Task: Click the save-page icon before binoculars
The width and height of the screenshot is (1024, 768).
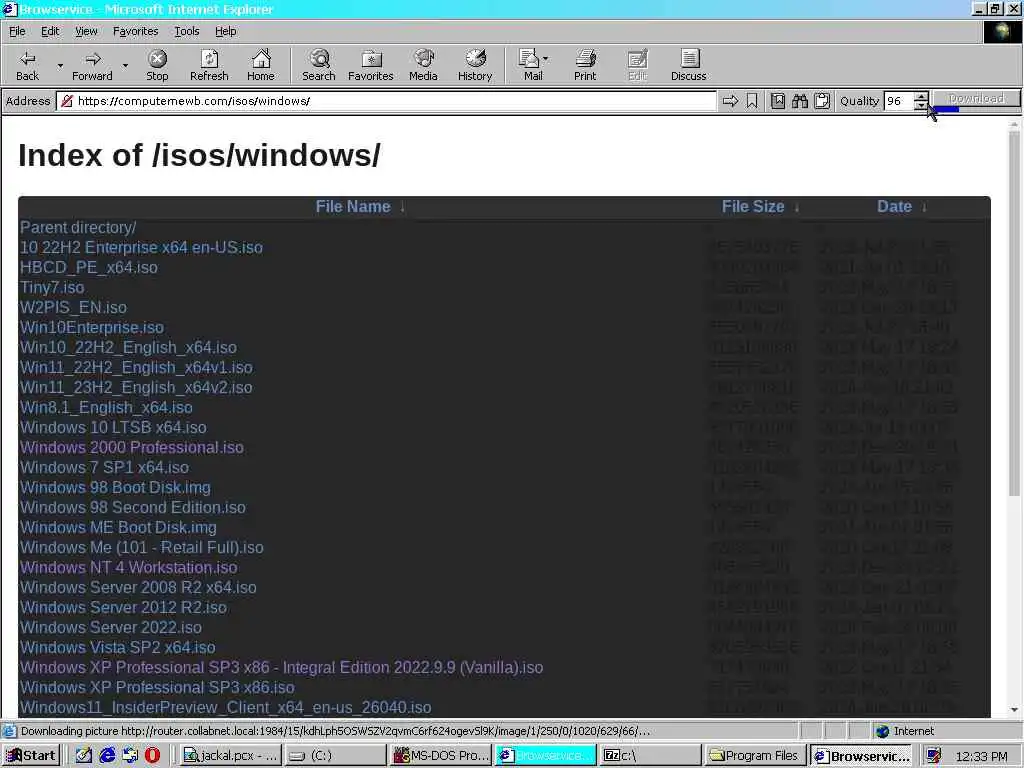Action: (x=778, y=101)
